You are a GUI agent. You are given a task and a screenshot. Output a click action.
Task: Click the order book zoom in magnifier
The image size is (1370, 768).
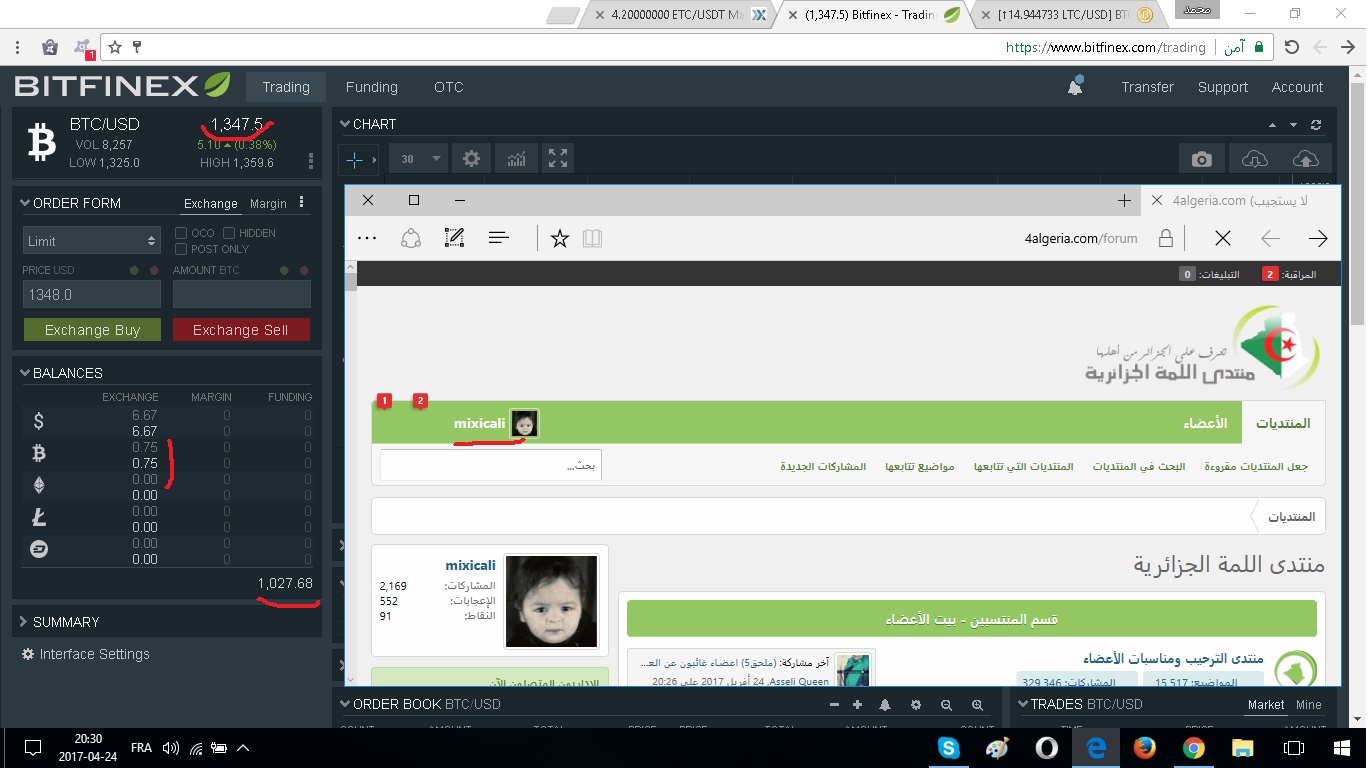(977, 705)
